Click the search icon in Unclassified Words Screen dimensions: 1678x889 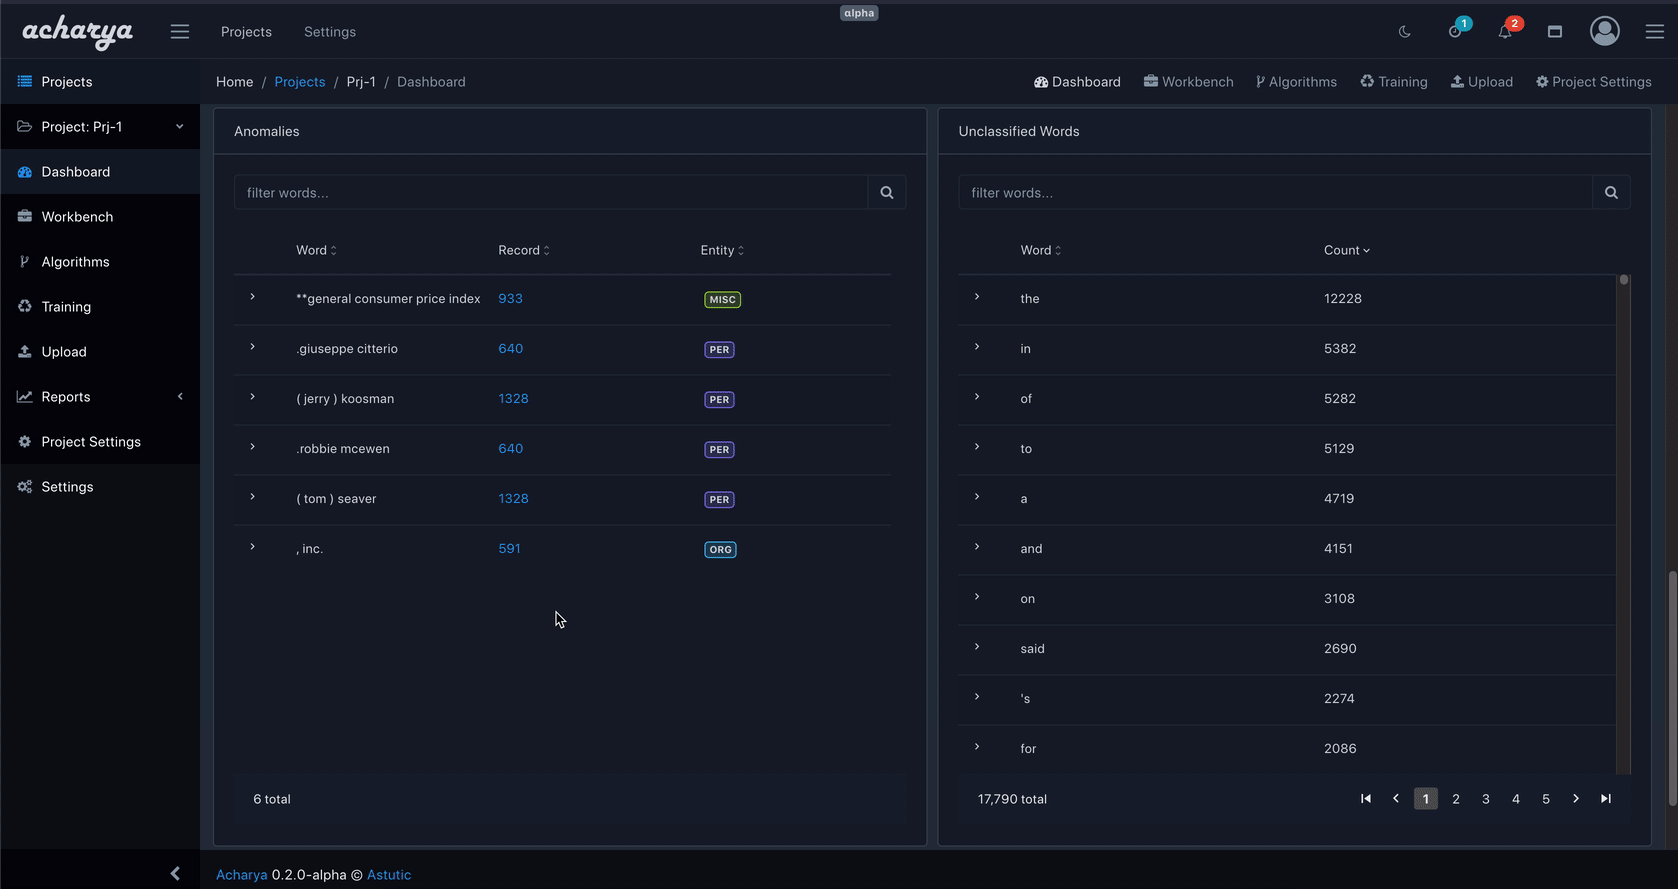(x=1610, y=193)
